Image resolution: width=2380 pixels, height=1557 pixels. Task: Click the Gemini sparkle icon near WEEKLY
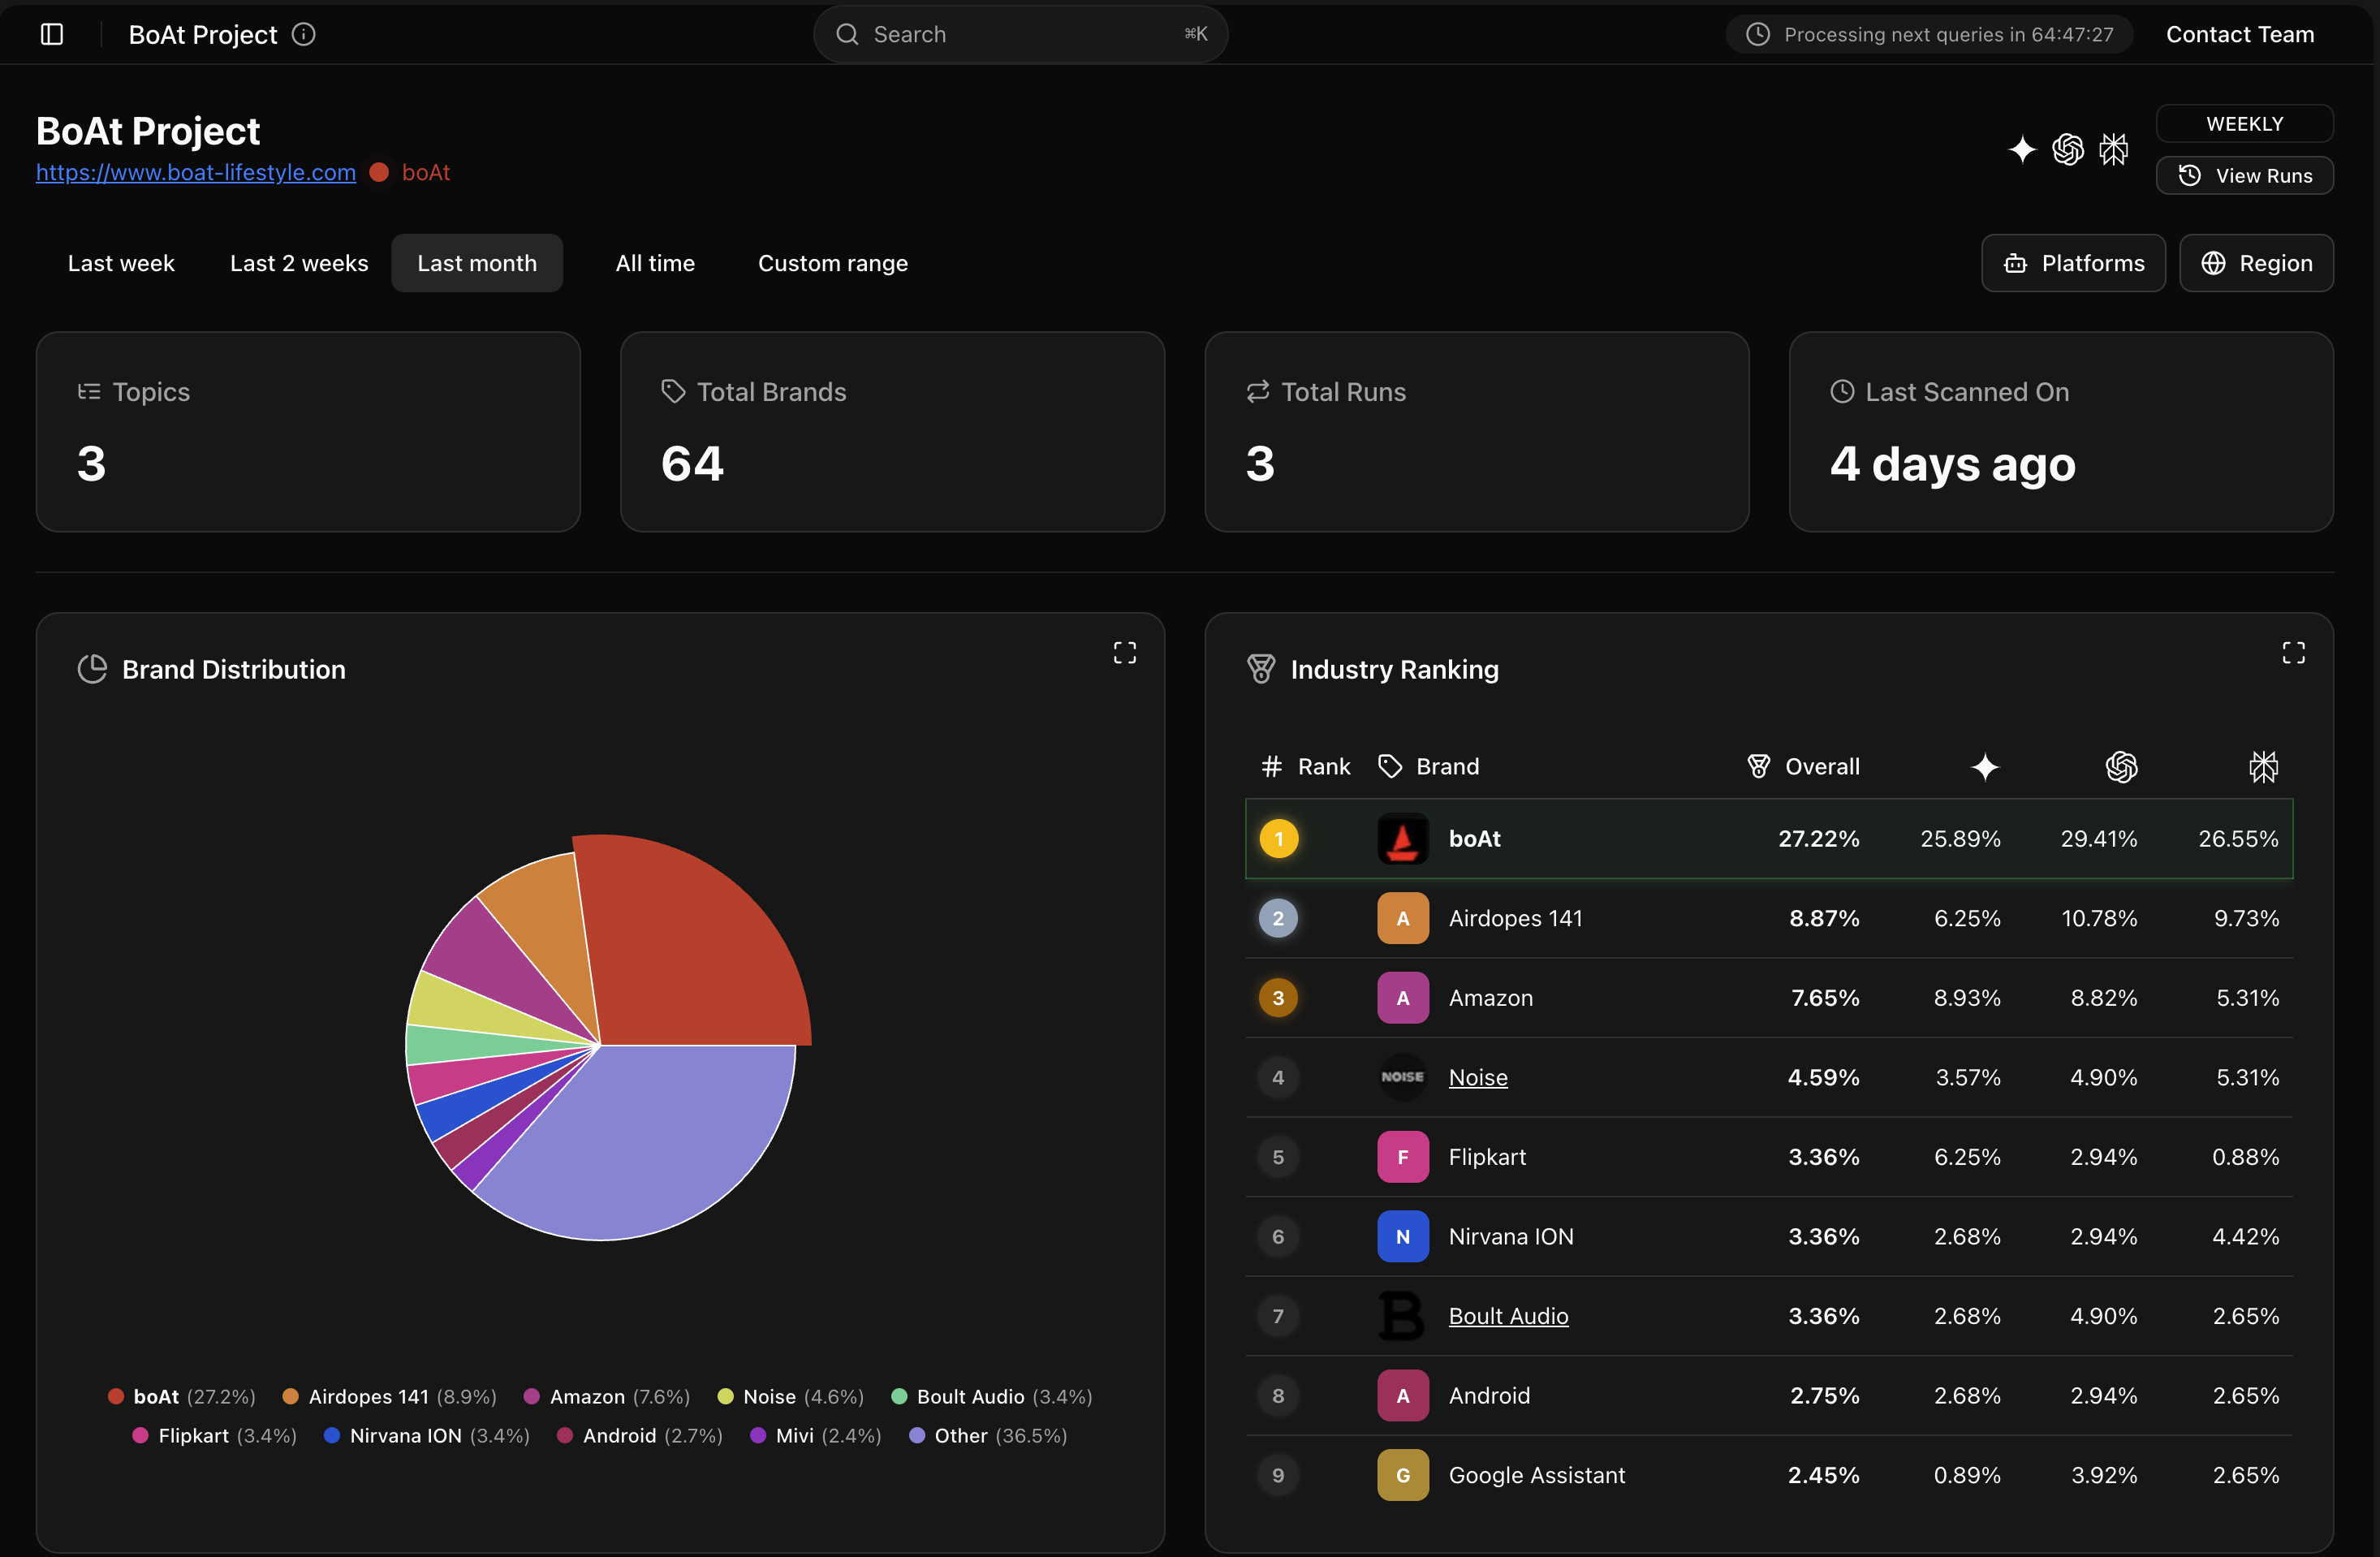2022,149
